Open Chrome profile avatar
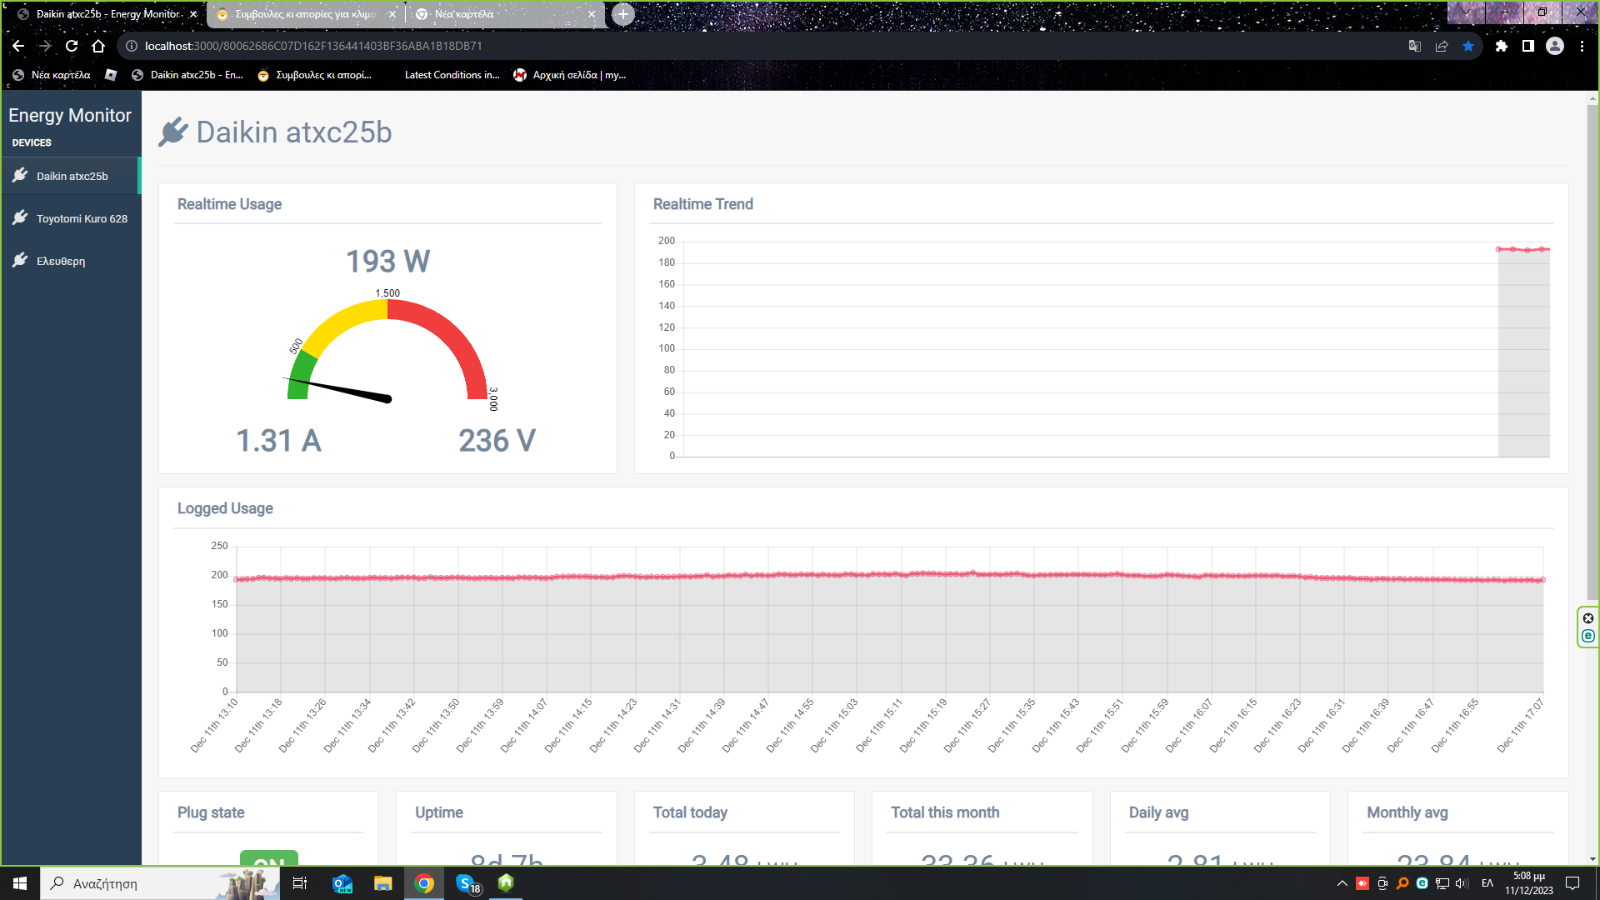 tap(1555, 46)
